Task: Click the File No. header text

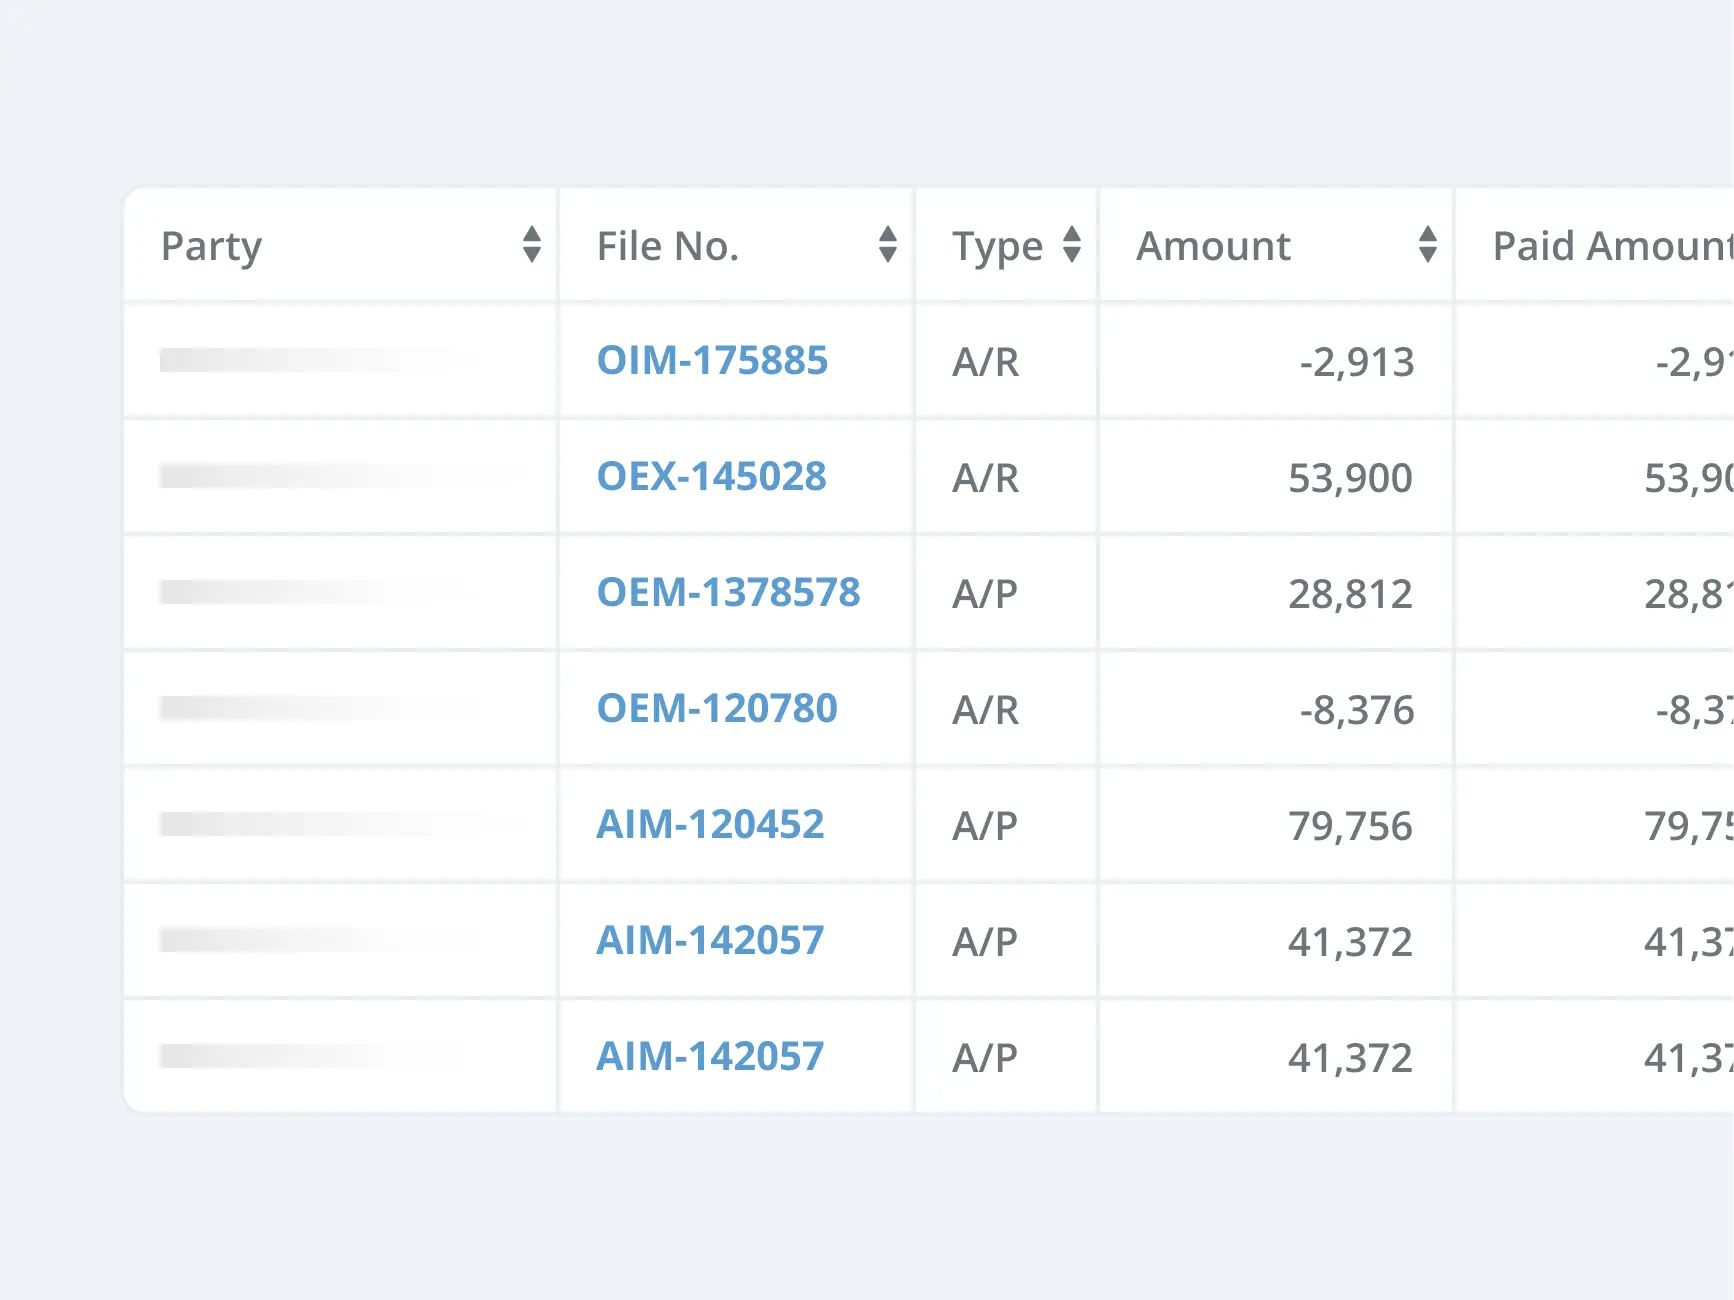Action: click(x=667, y=246)
